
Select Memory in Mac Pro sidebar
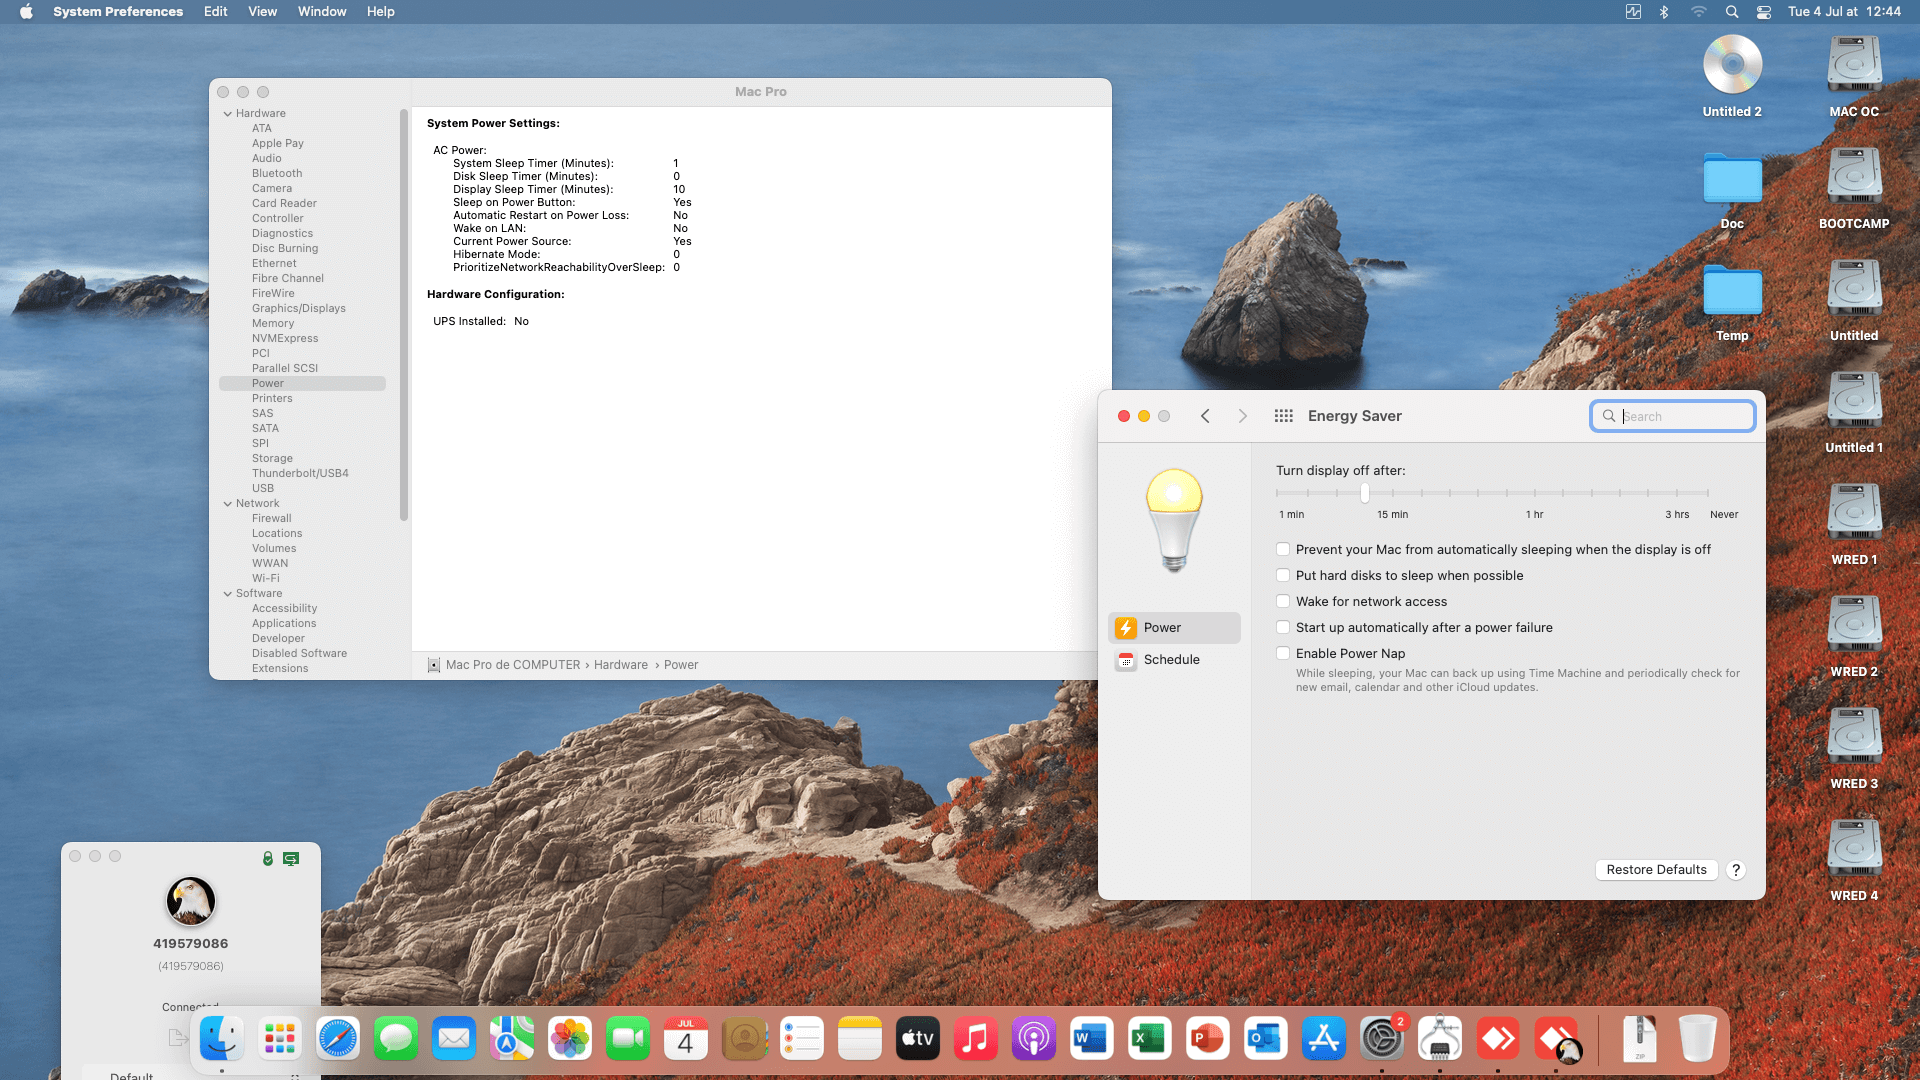273,324
